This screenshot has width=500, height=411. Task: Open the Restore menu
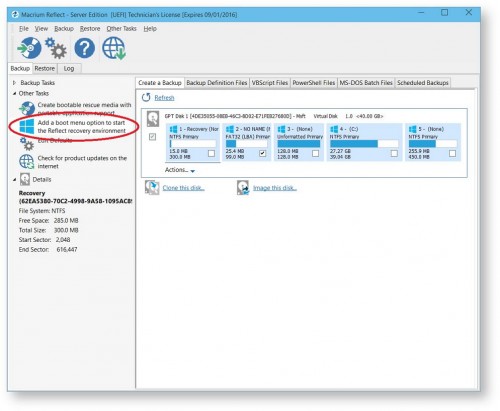click(x=90, y=29)
